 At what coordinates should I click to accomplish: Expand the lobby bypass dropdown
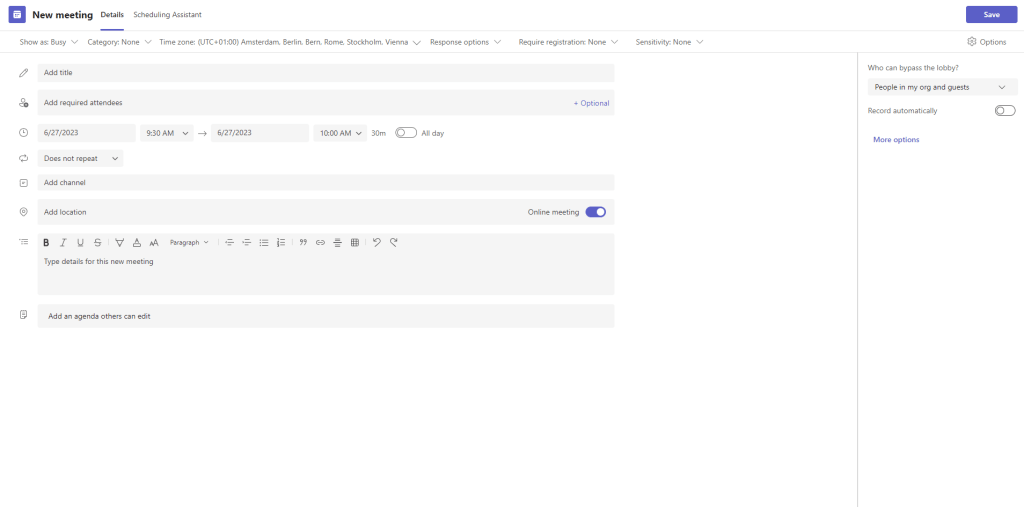pos(940,87)
